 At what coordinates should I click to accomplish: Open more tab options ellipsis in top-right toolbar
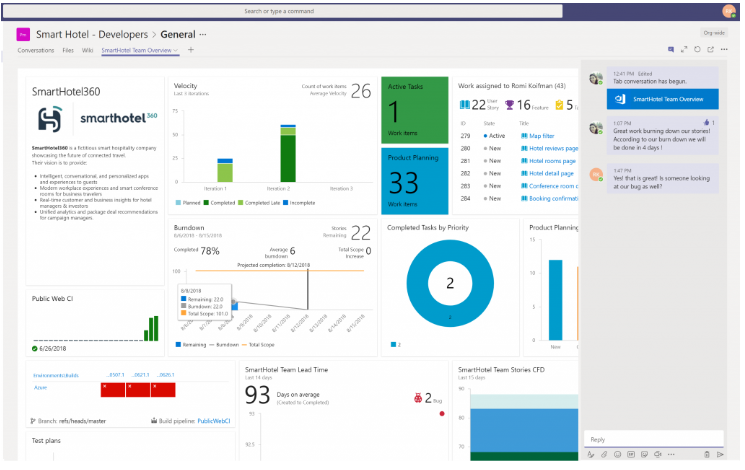[x=724, y=49]
